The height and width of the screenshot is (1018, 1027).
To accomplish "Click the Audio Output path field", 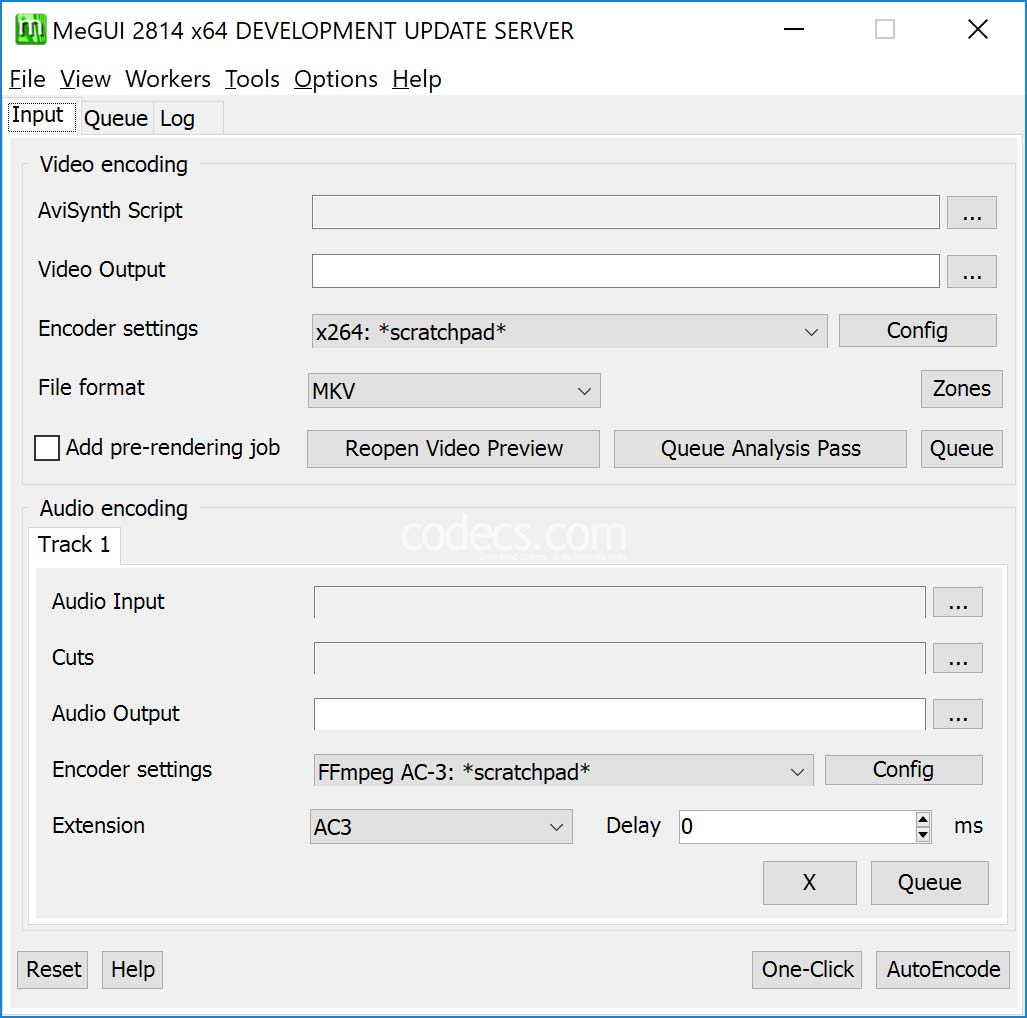I will 620,714.
